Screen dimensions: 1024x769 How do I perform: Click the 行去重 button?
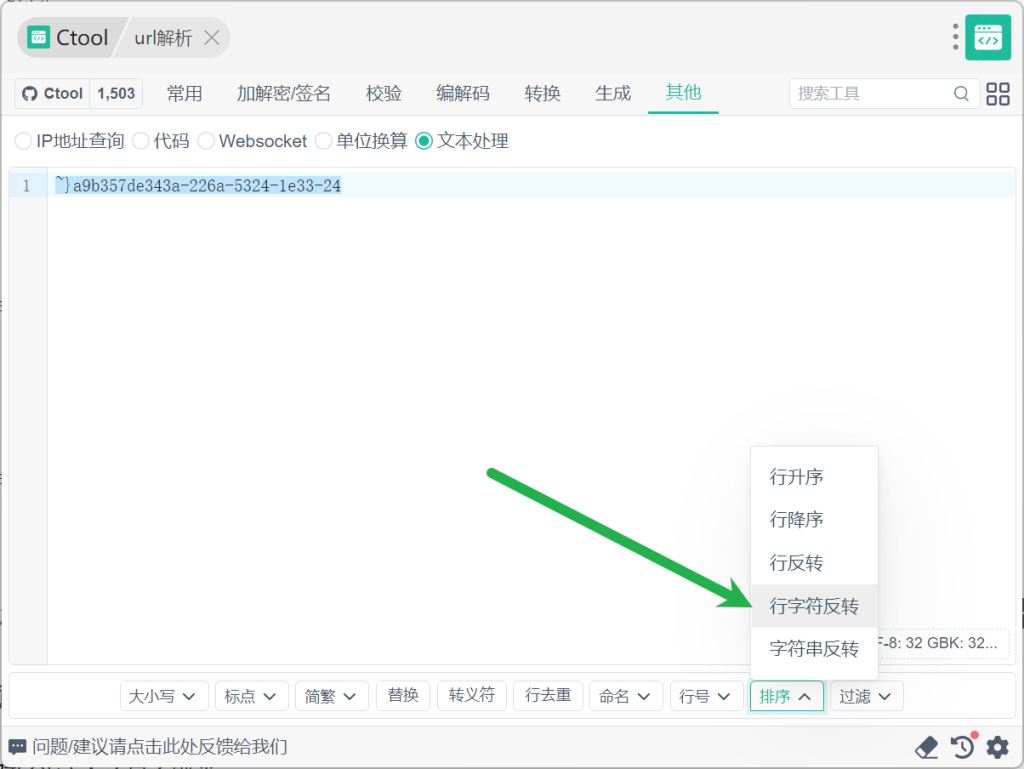(x=548, y=695)
